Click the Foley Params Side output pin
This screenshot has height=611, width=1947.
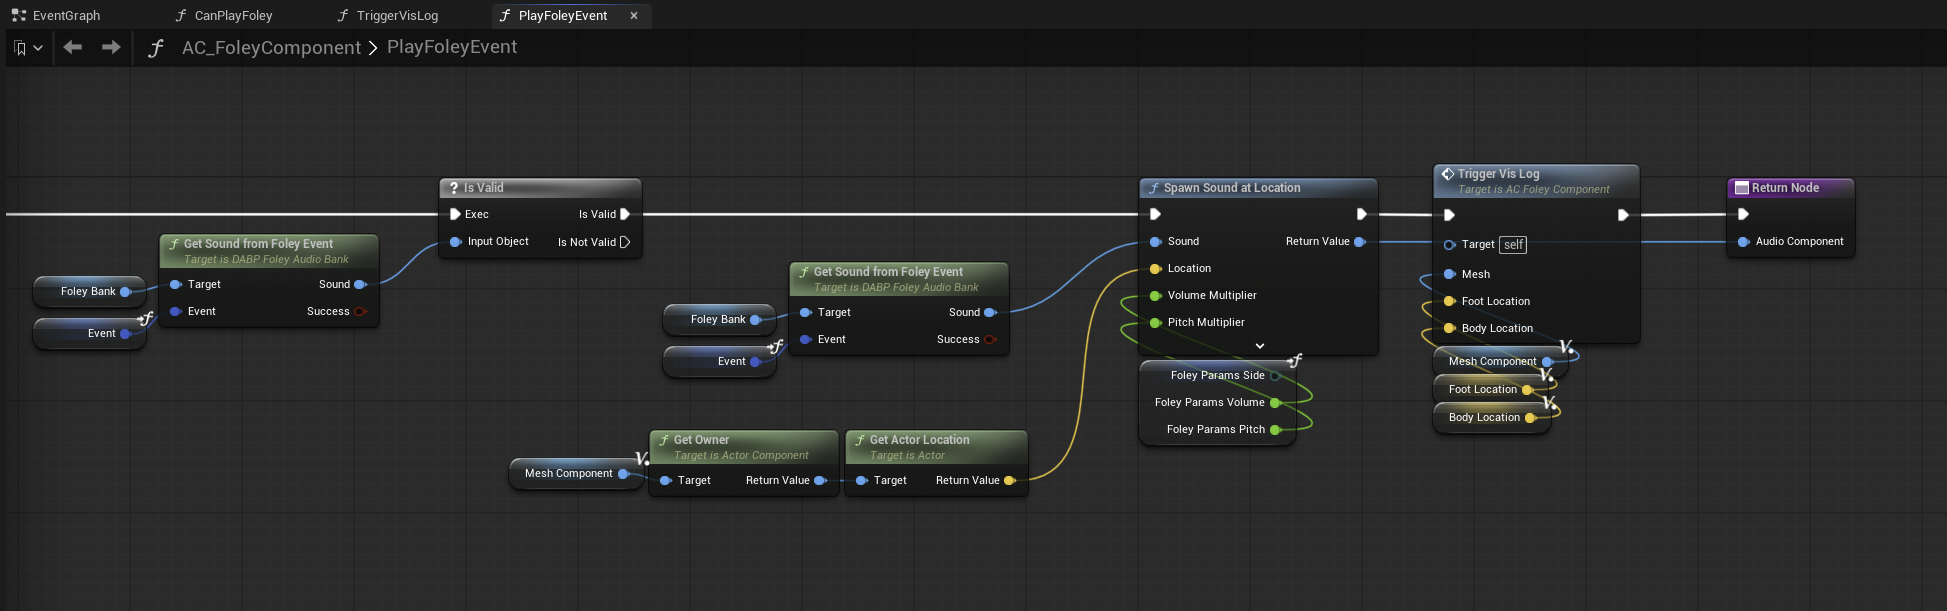pyautogui.click(x=1275, y=375)
